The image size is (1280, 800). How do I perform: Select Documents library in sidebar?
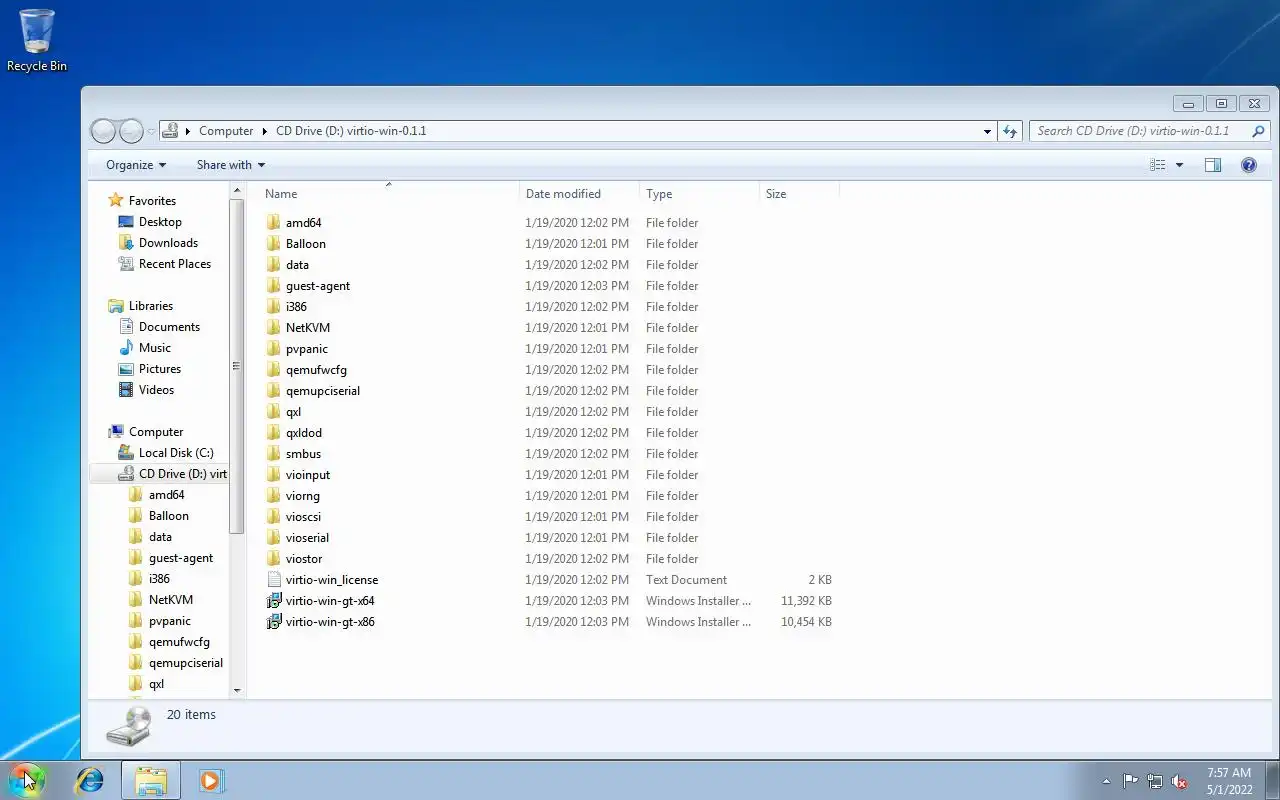tap(169, 327)
